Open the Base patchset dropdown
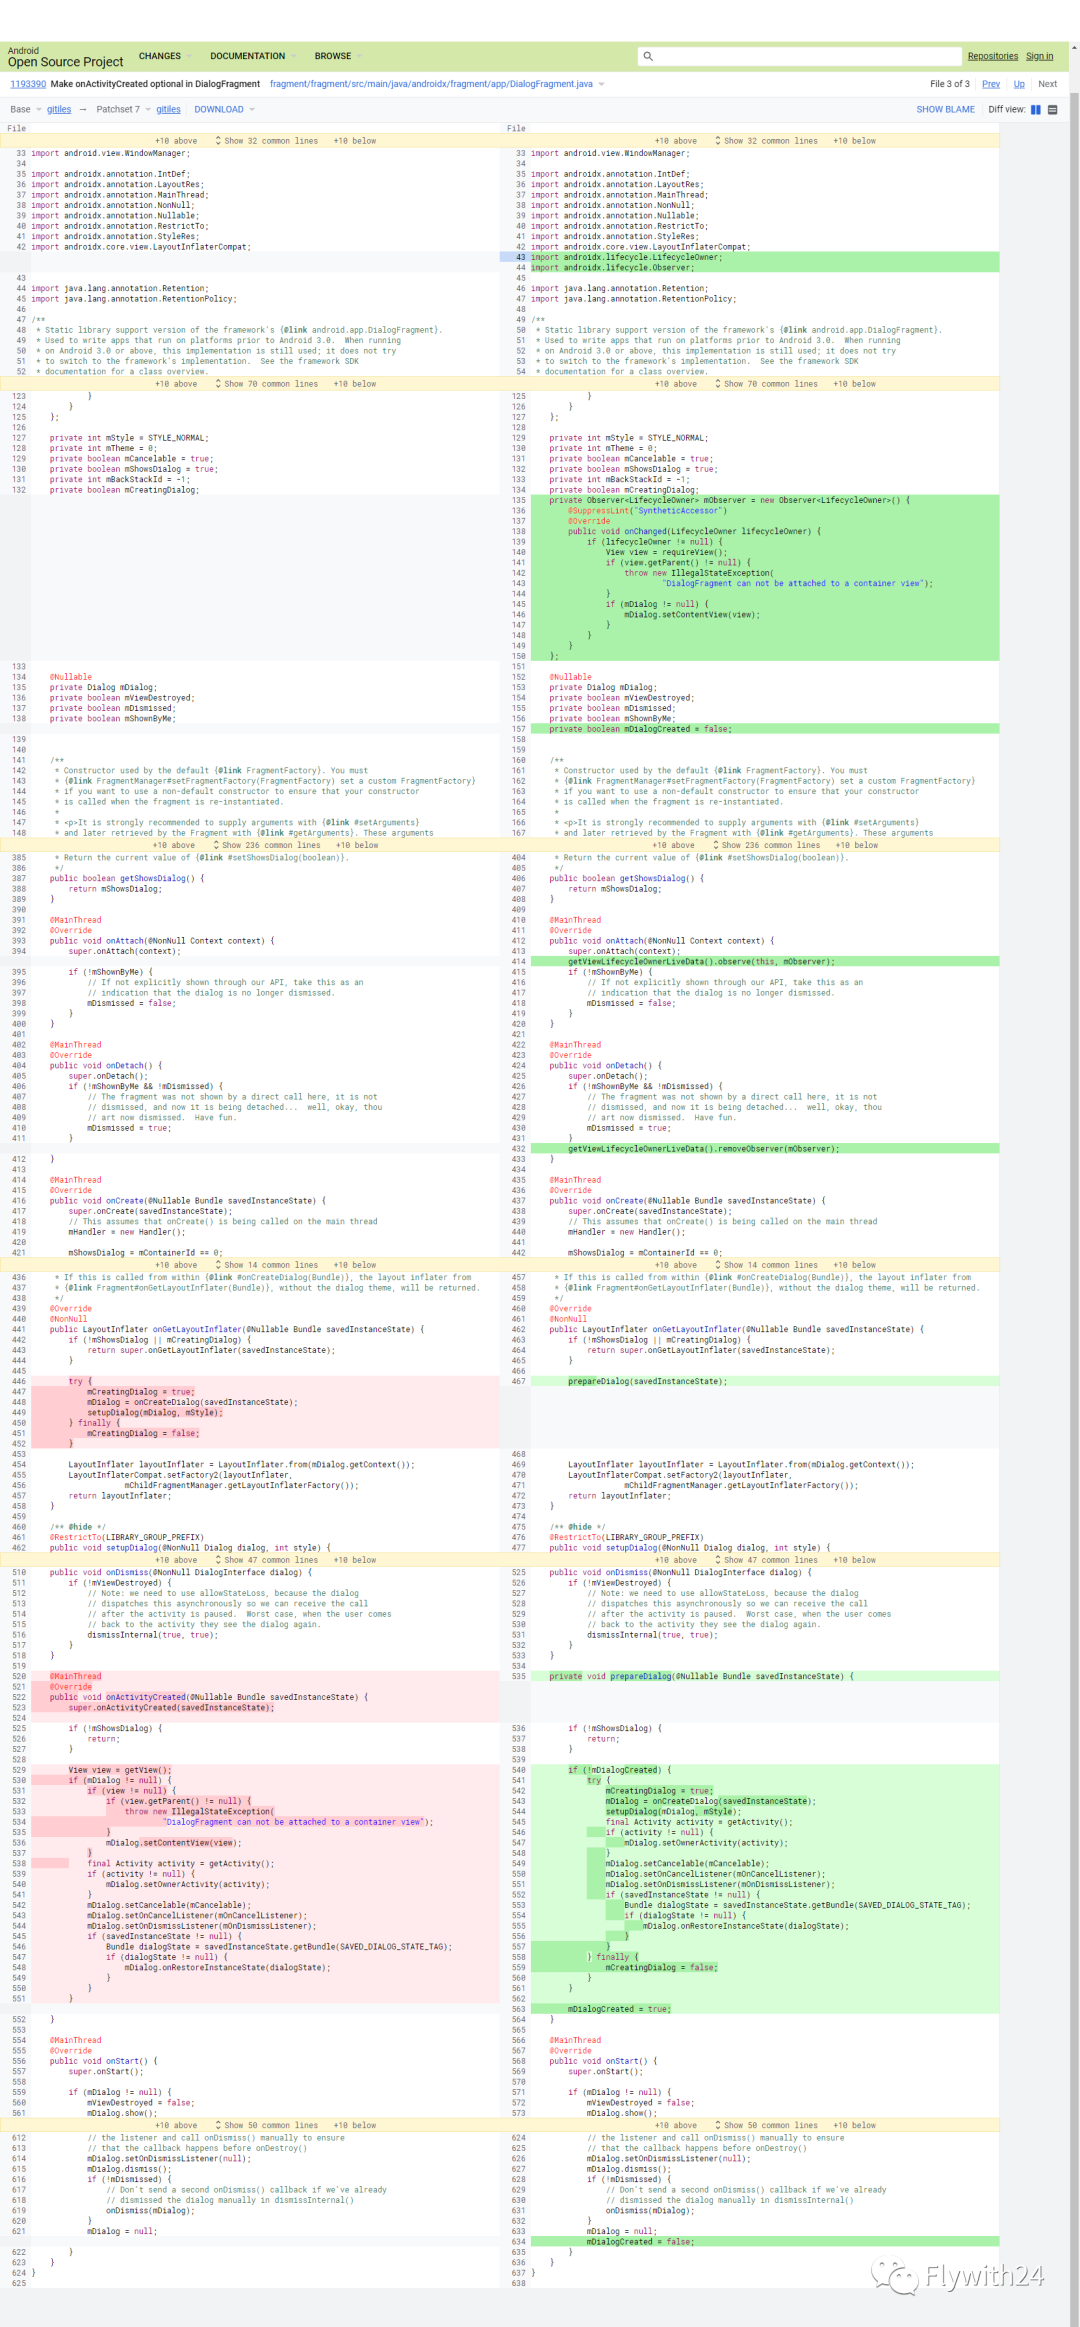Image resolution: width=1080 pixels, height=2327 pixels. pos(26,110)
